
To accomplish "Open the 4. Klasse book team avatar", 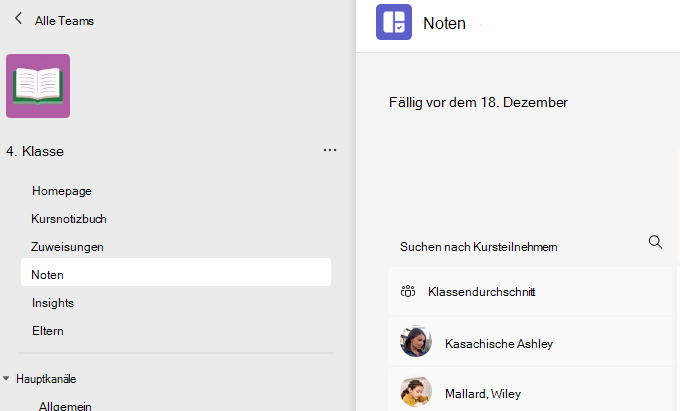I will (x=38, y=86).
